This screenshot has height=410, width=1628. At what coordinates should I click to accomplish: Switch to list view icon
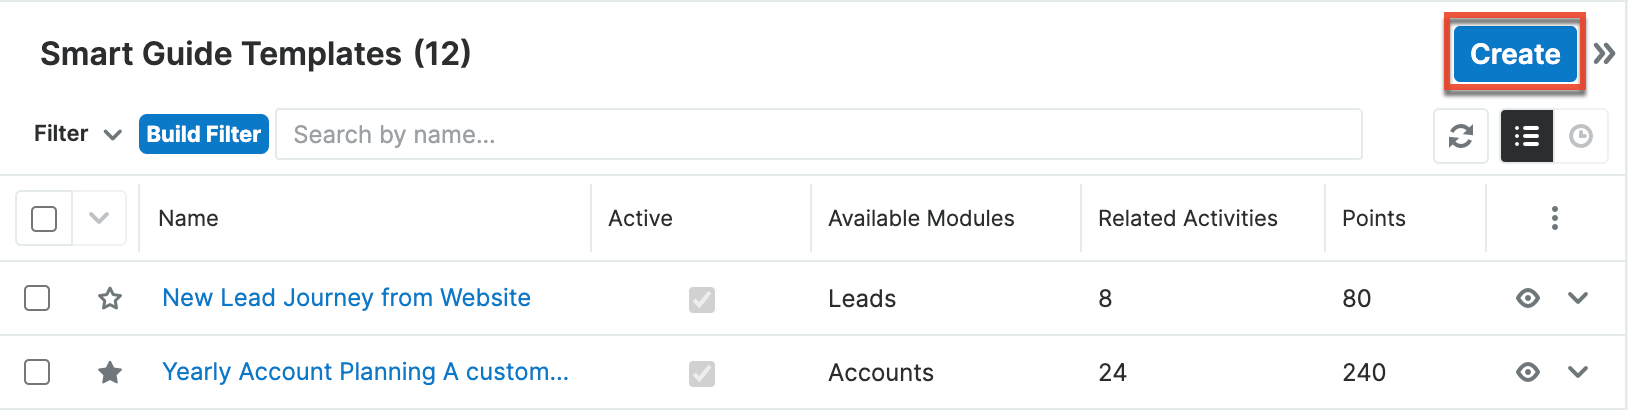pos(1526,136)
